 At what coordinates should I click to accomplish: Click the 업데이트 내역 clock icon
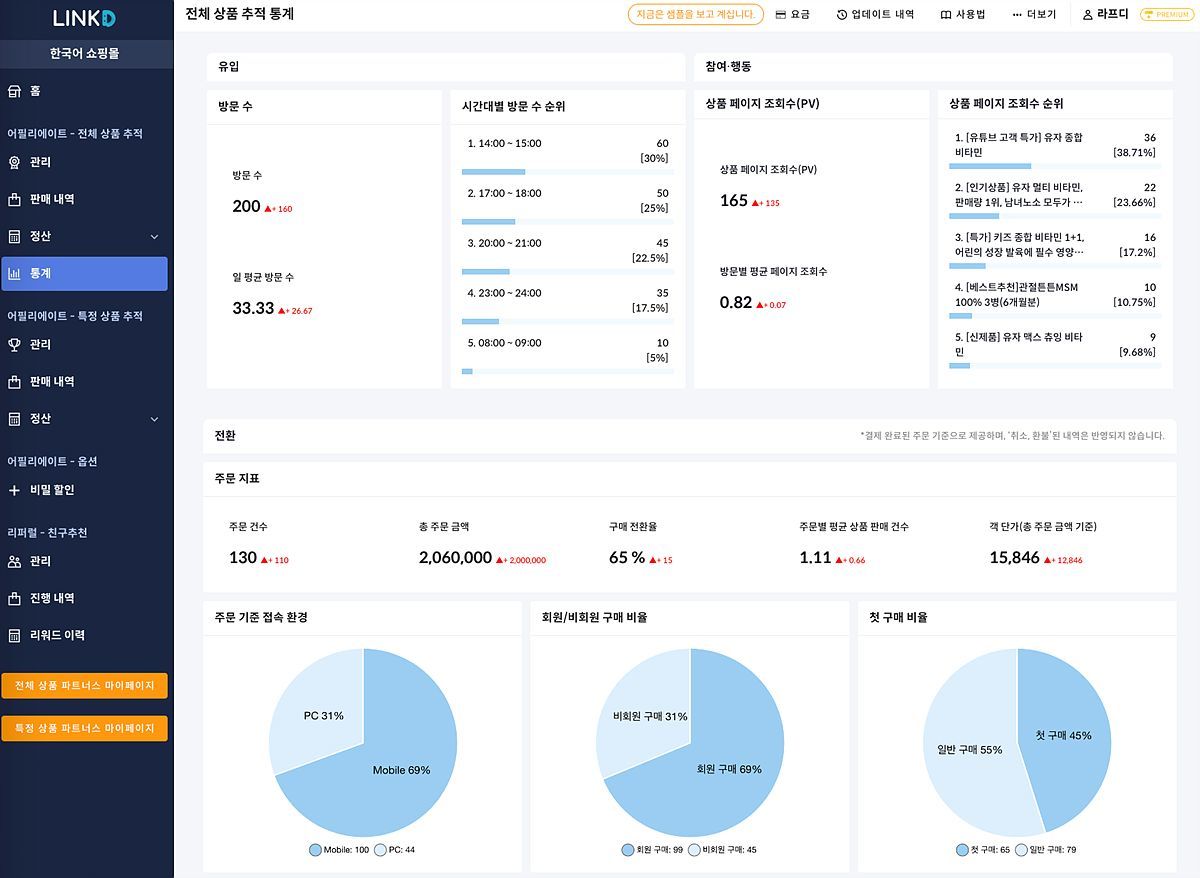click(842, 15)
